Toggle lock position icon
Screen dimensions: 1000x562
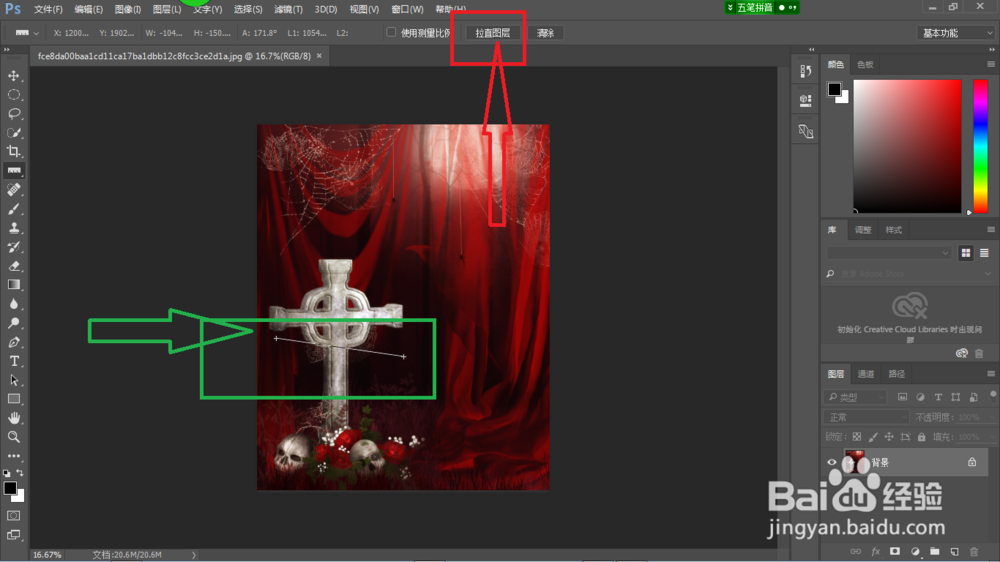pos(889,437)
